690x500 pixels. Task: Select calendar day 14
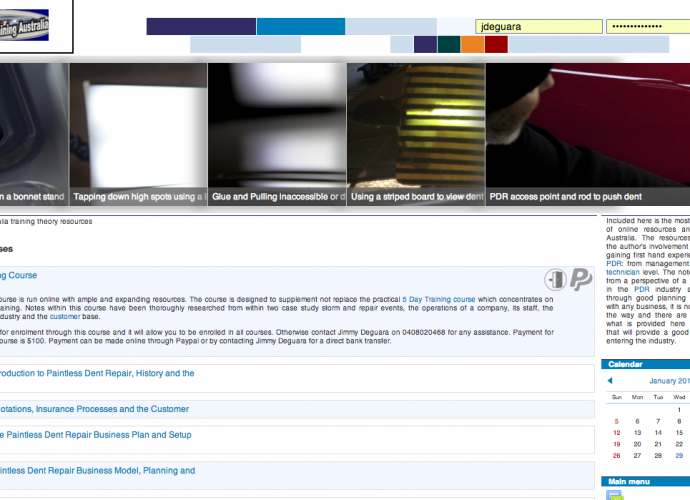(658, 433)
